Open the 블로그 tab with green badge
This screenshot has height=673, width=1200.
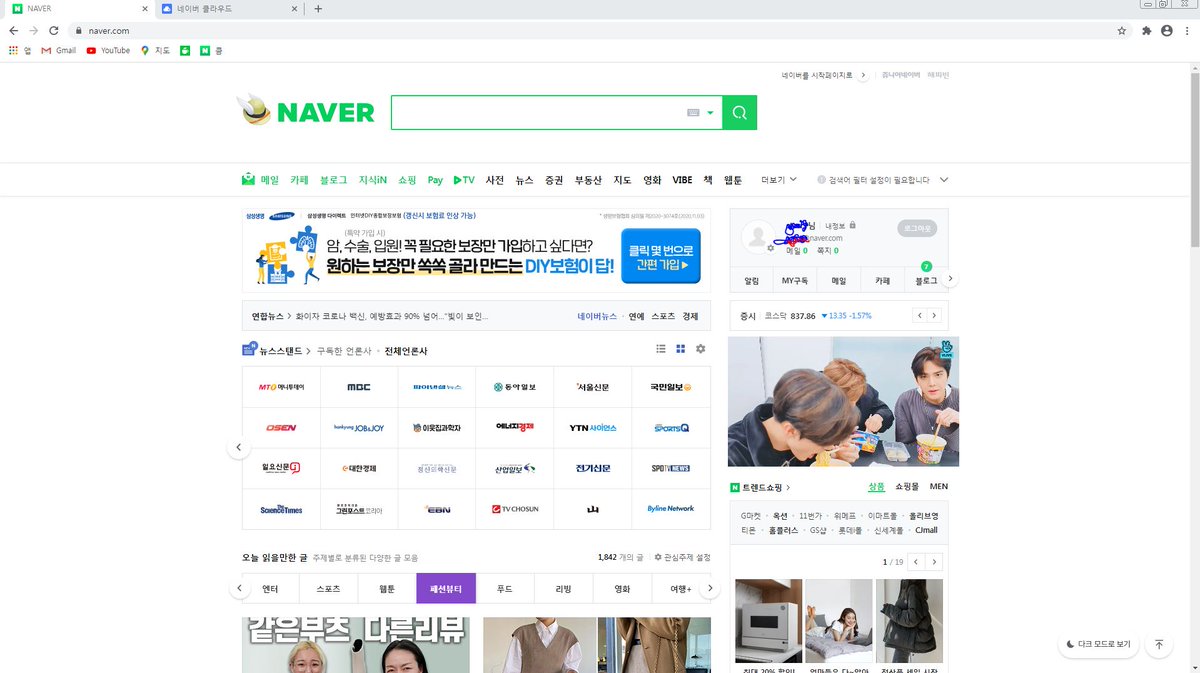tap(926, 281)
